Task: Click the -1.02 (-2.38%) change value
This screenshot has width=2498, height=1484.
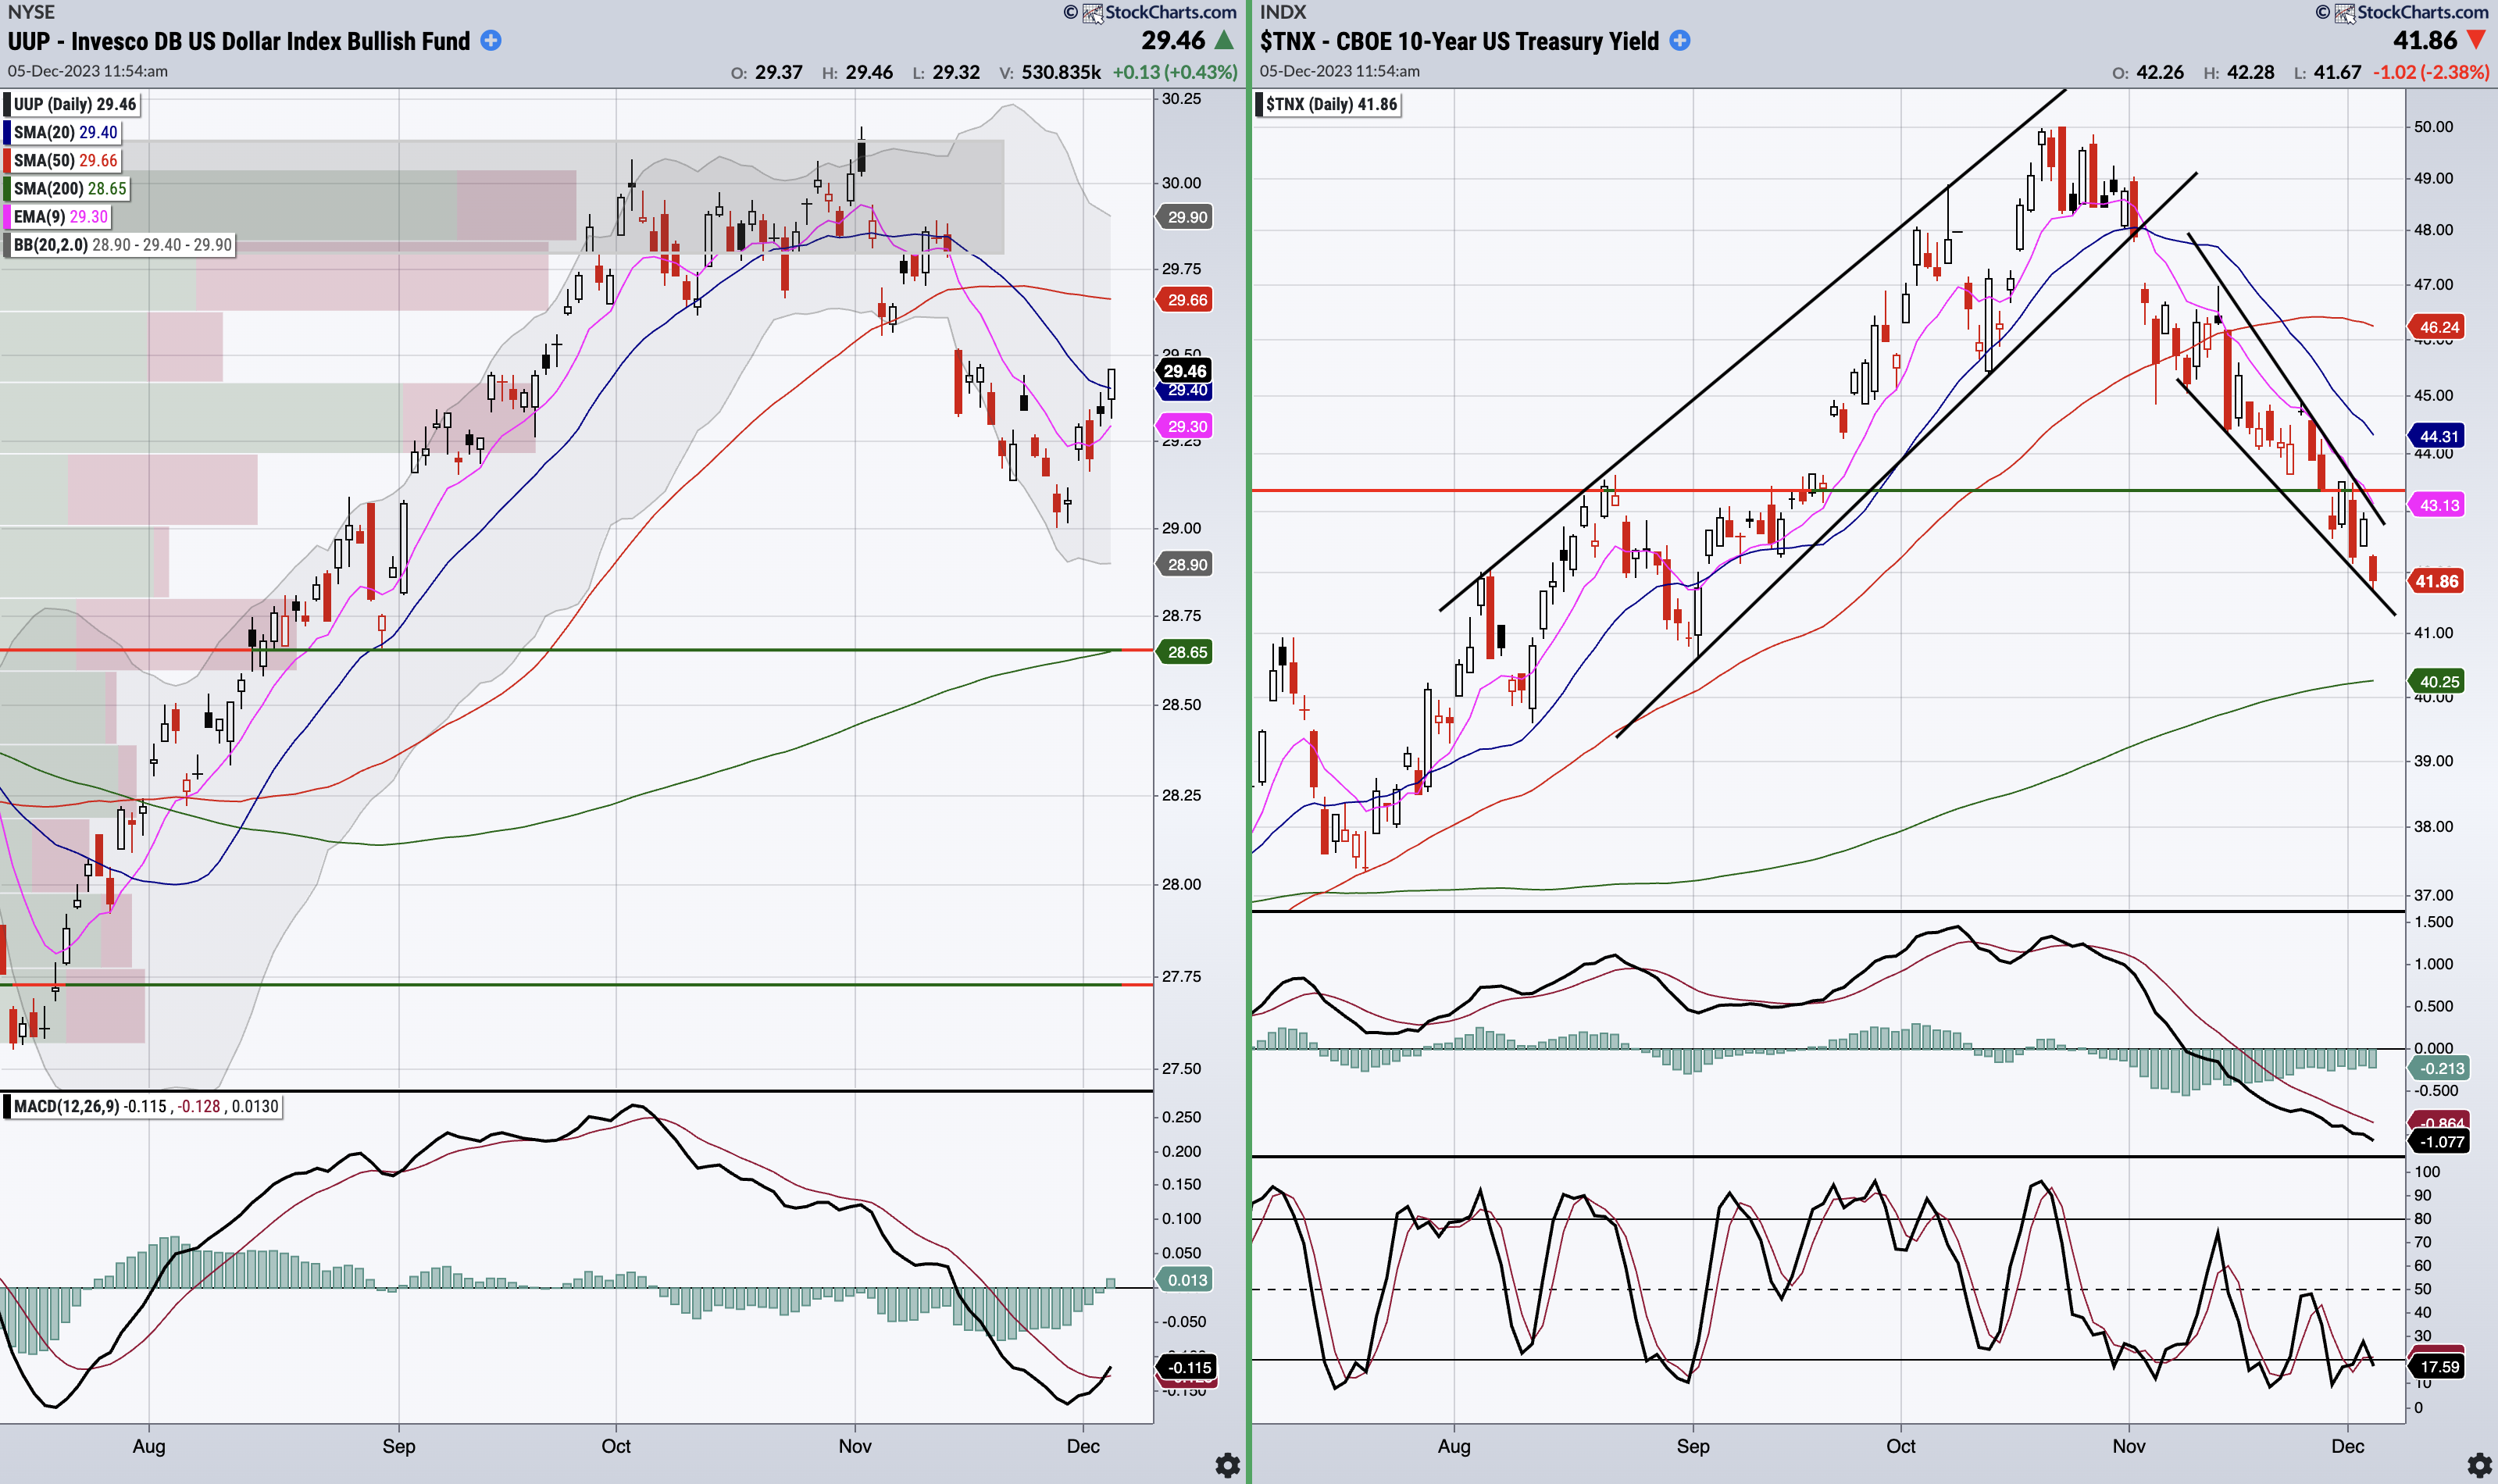Action: [2431, 72]
